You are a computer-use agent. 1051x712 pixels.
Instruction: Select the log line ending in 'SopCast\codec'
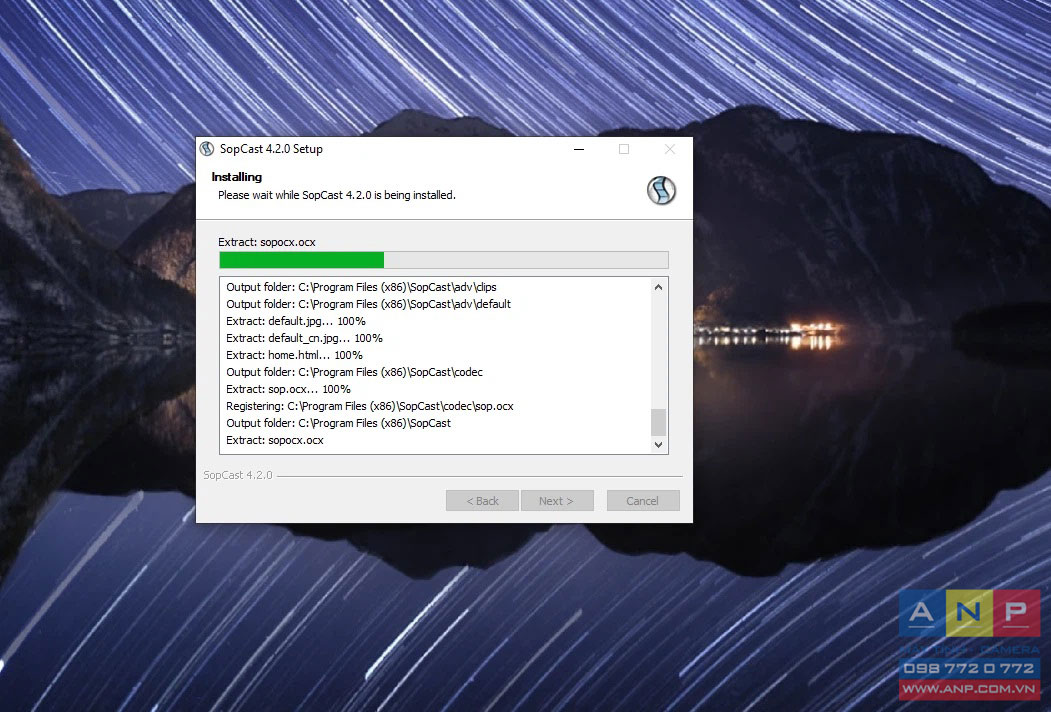click(x=355, y=372)
